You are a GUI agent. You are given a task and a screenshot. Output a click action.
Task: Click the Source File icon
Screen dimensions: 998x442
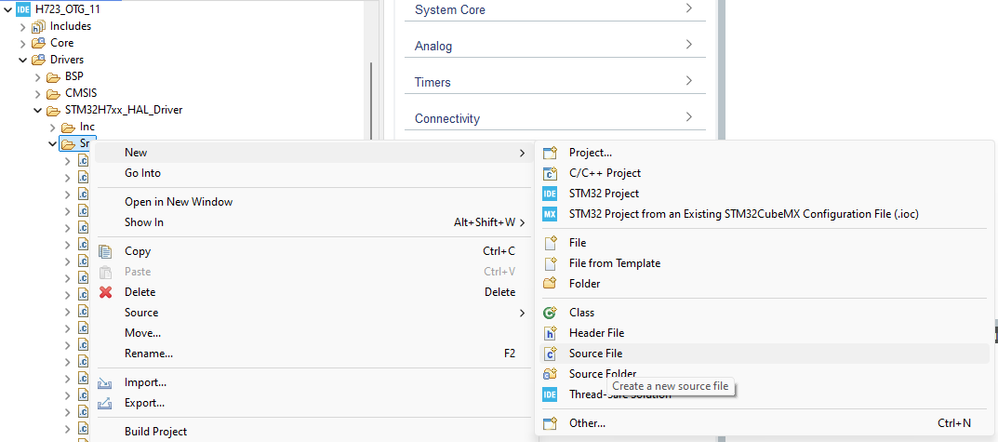pyautogui.click(x=550, y=353)
